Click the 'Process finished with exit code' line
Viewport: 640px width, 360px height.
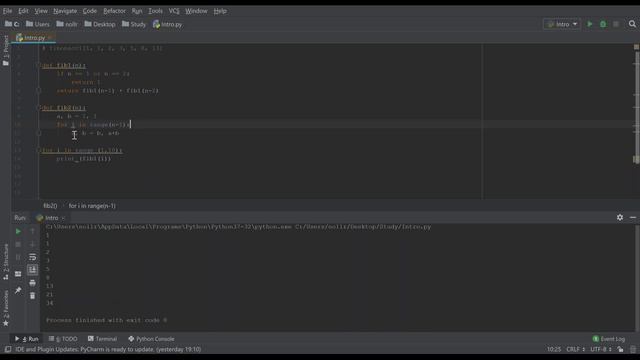(x=107, y=320)
